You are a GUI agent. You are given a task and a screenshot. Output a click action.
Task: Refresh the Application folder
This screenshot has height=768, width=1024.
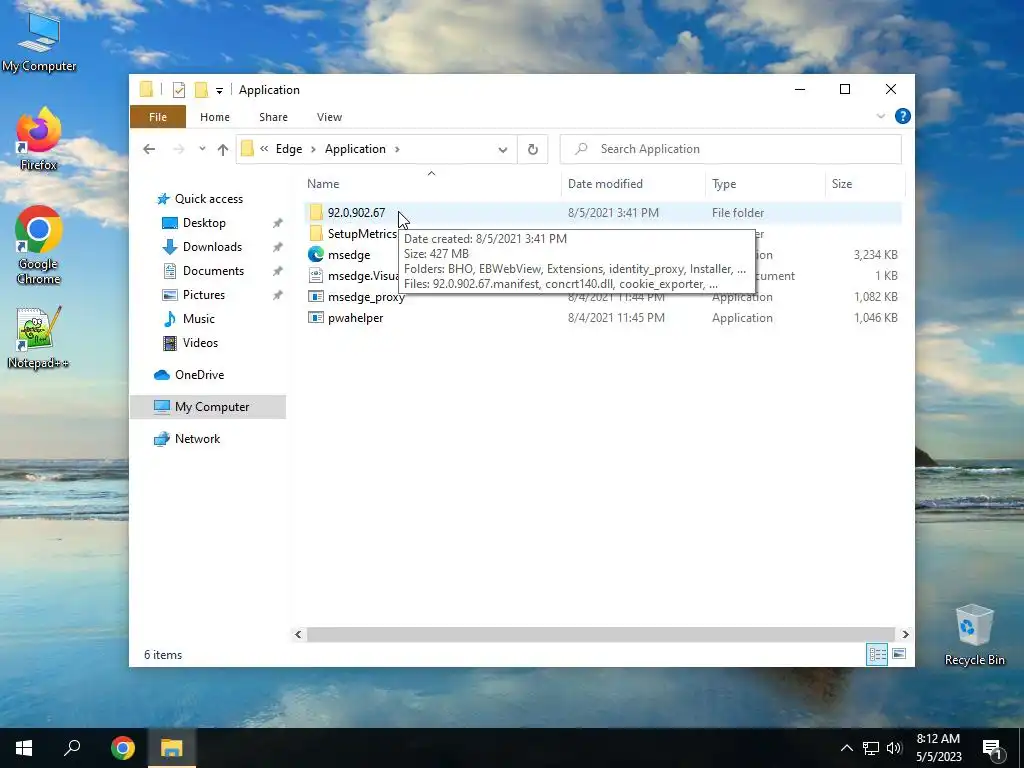coord(532,150)
